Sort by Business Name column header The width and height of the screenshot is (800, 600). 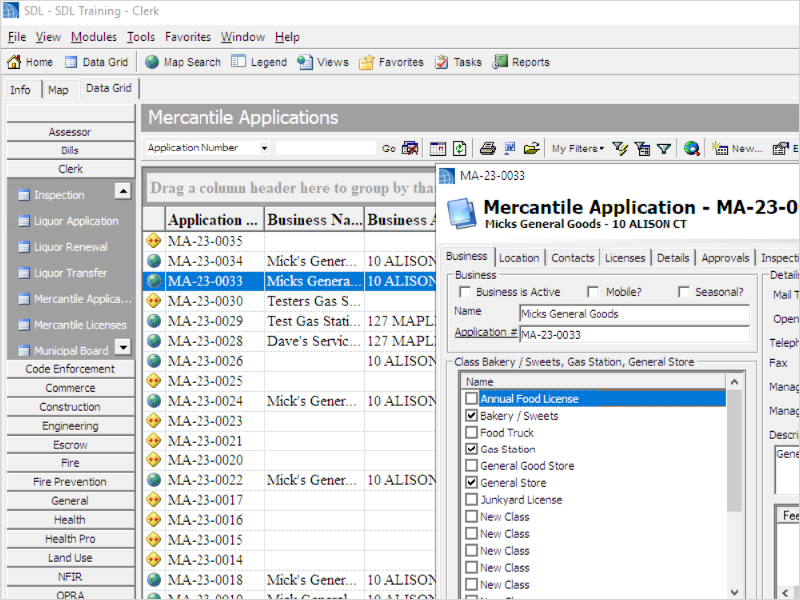point(314,219)
